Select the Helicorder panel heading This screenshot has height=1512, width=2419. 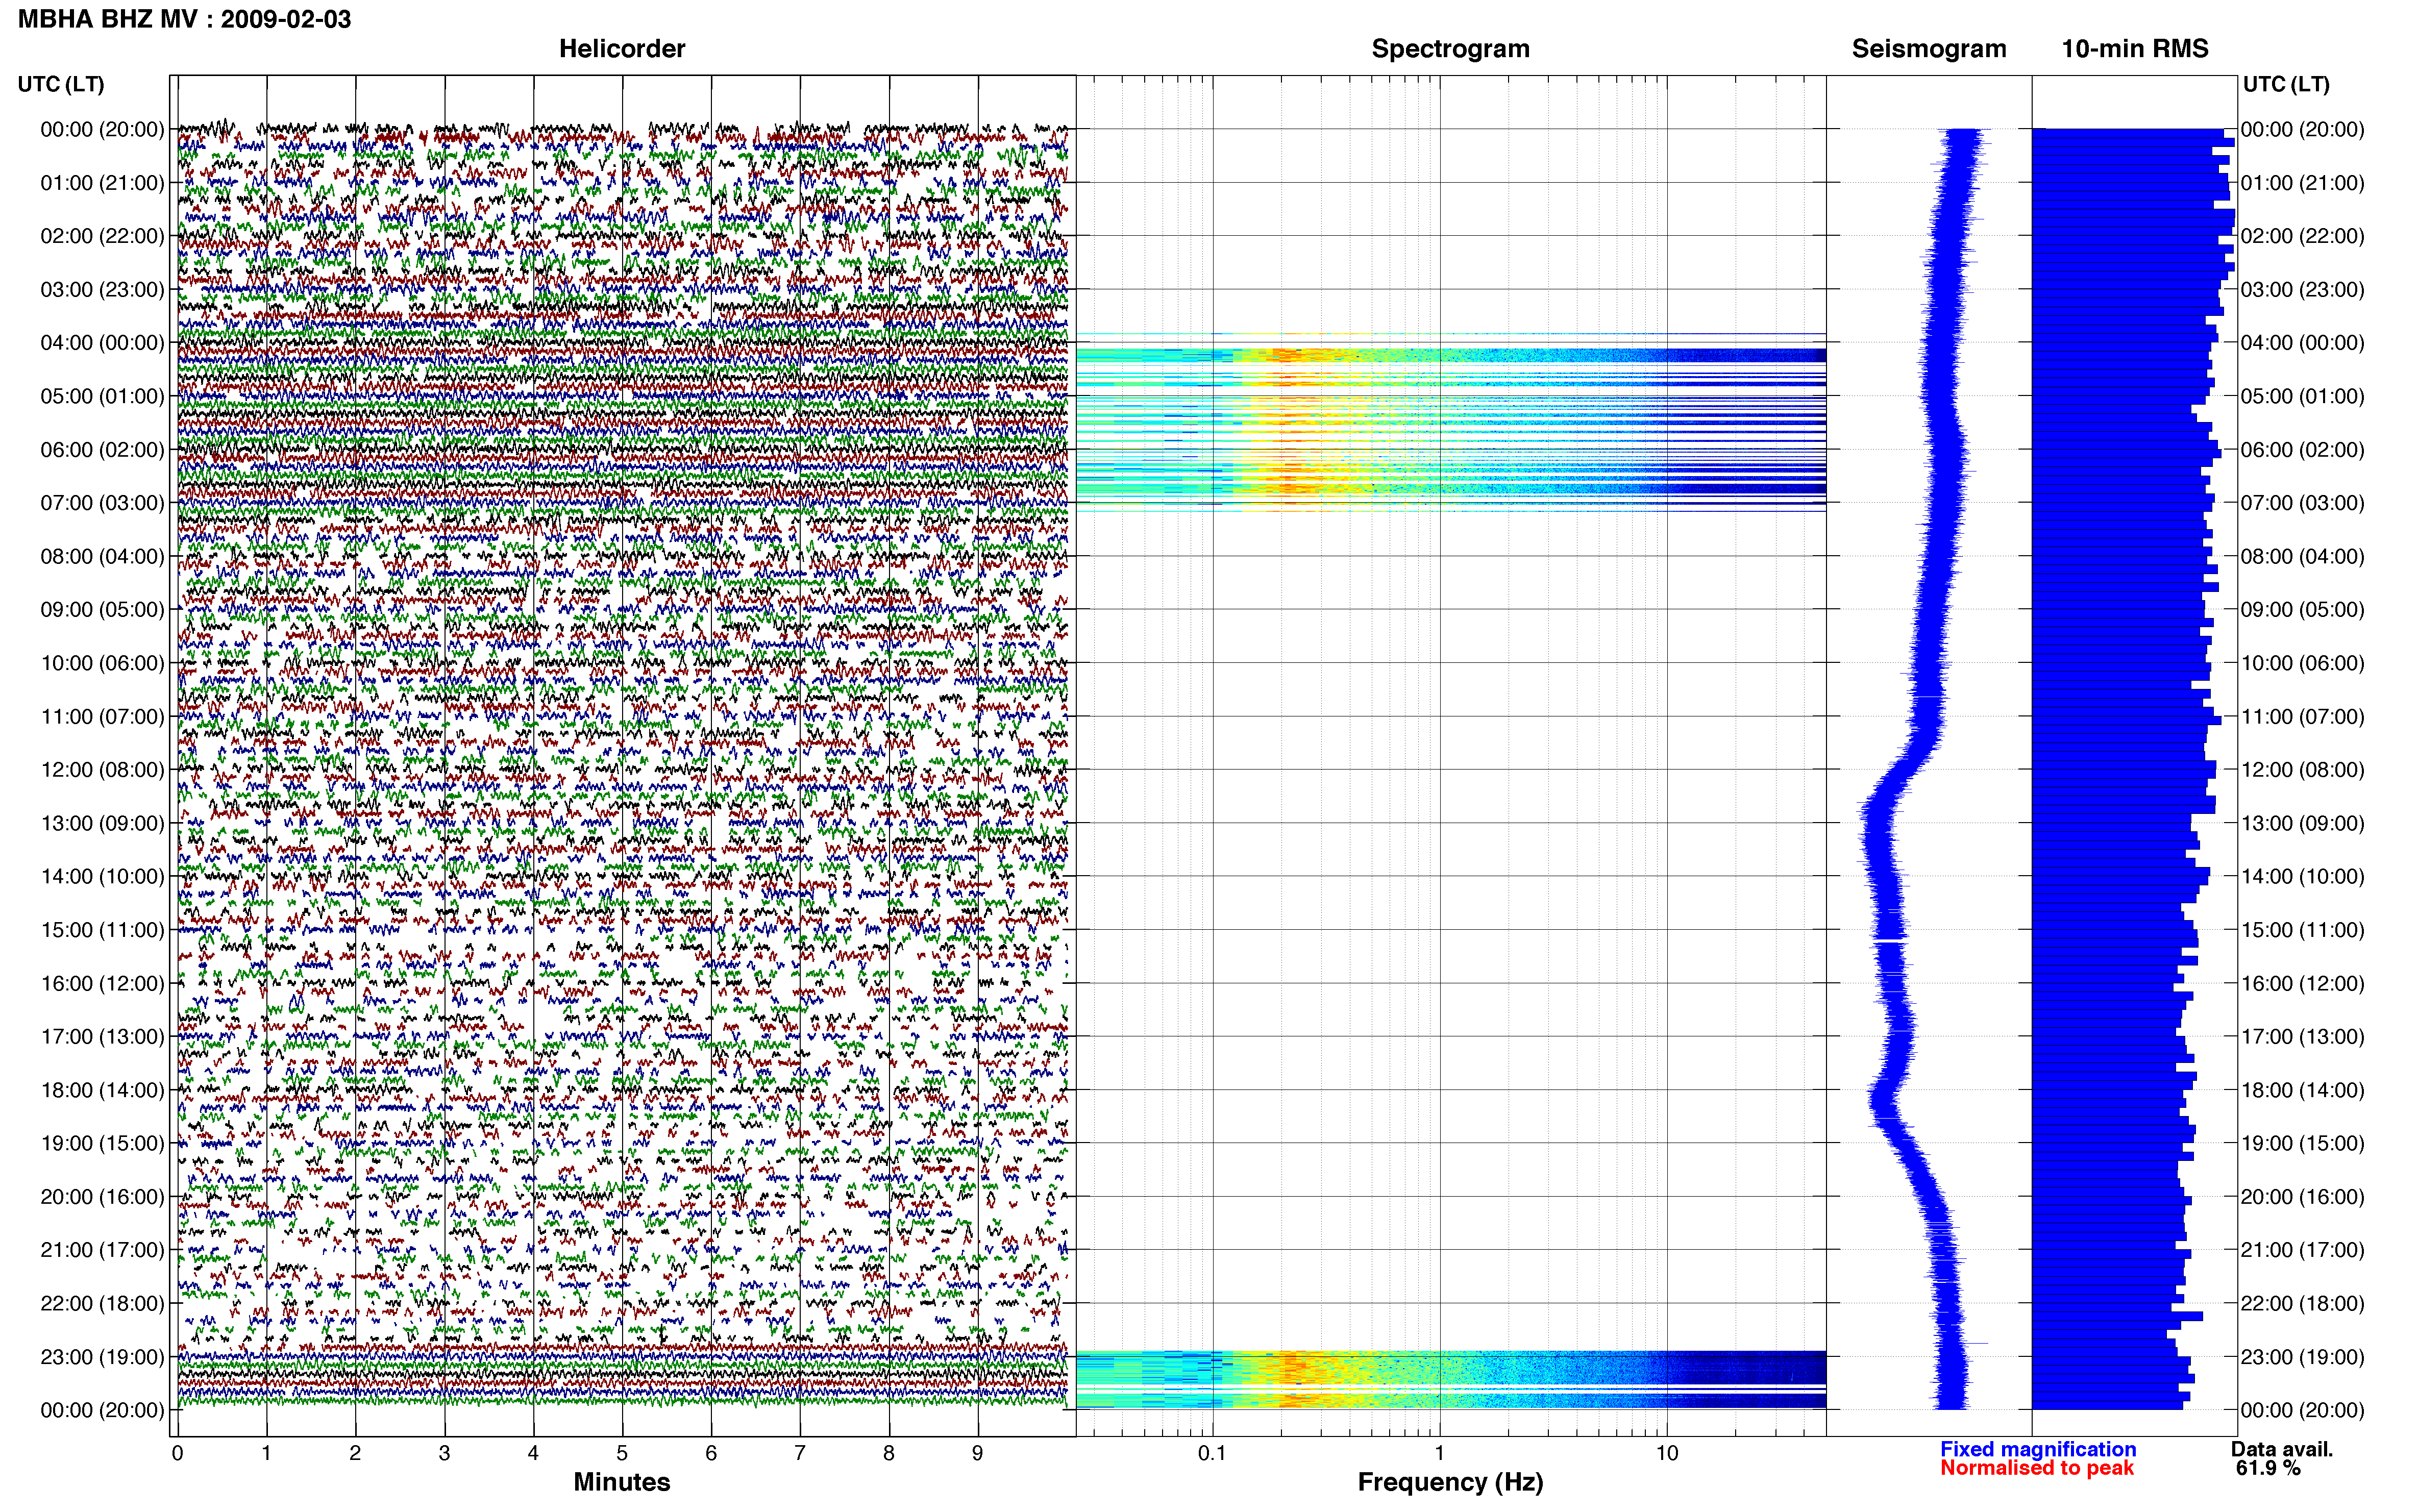[622, 49]
